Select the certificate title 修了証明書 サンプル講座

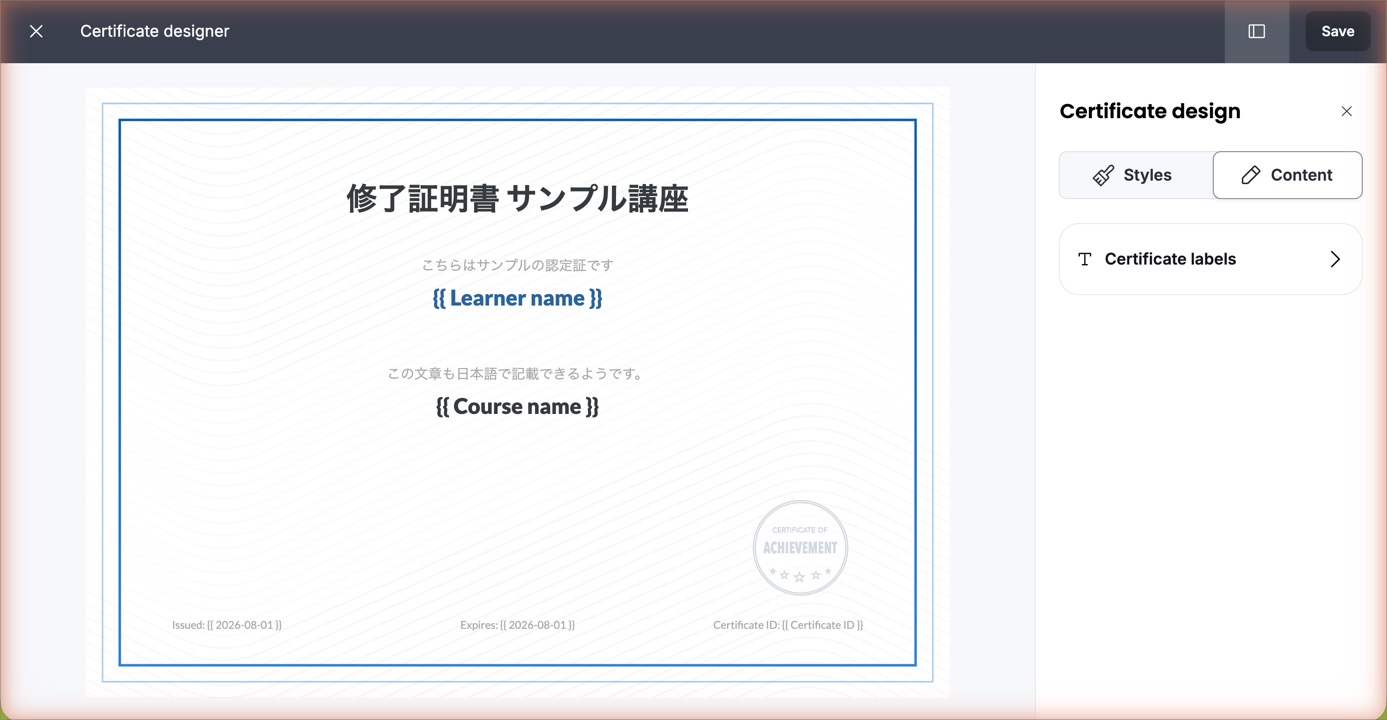(x=517, y=199)
